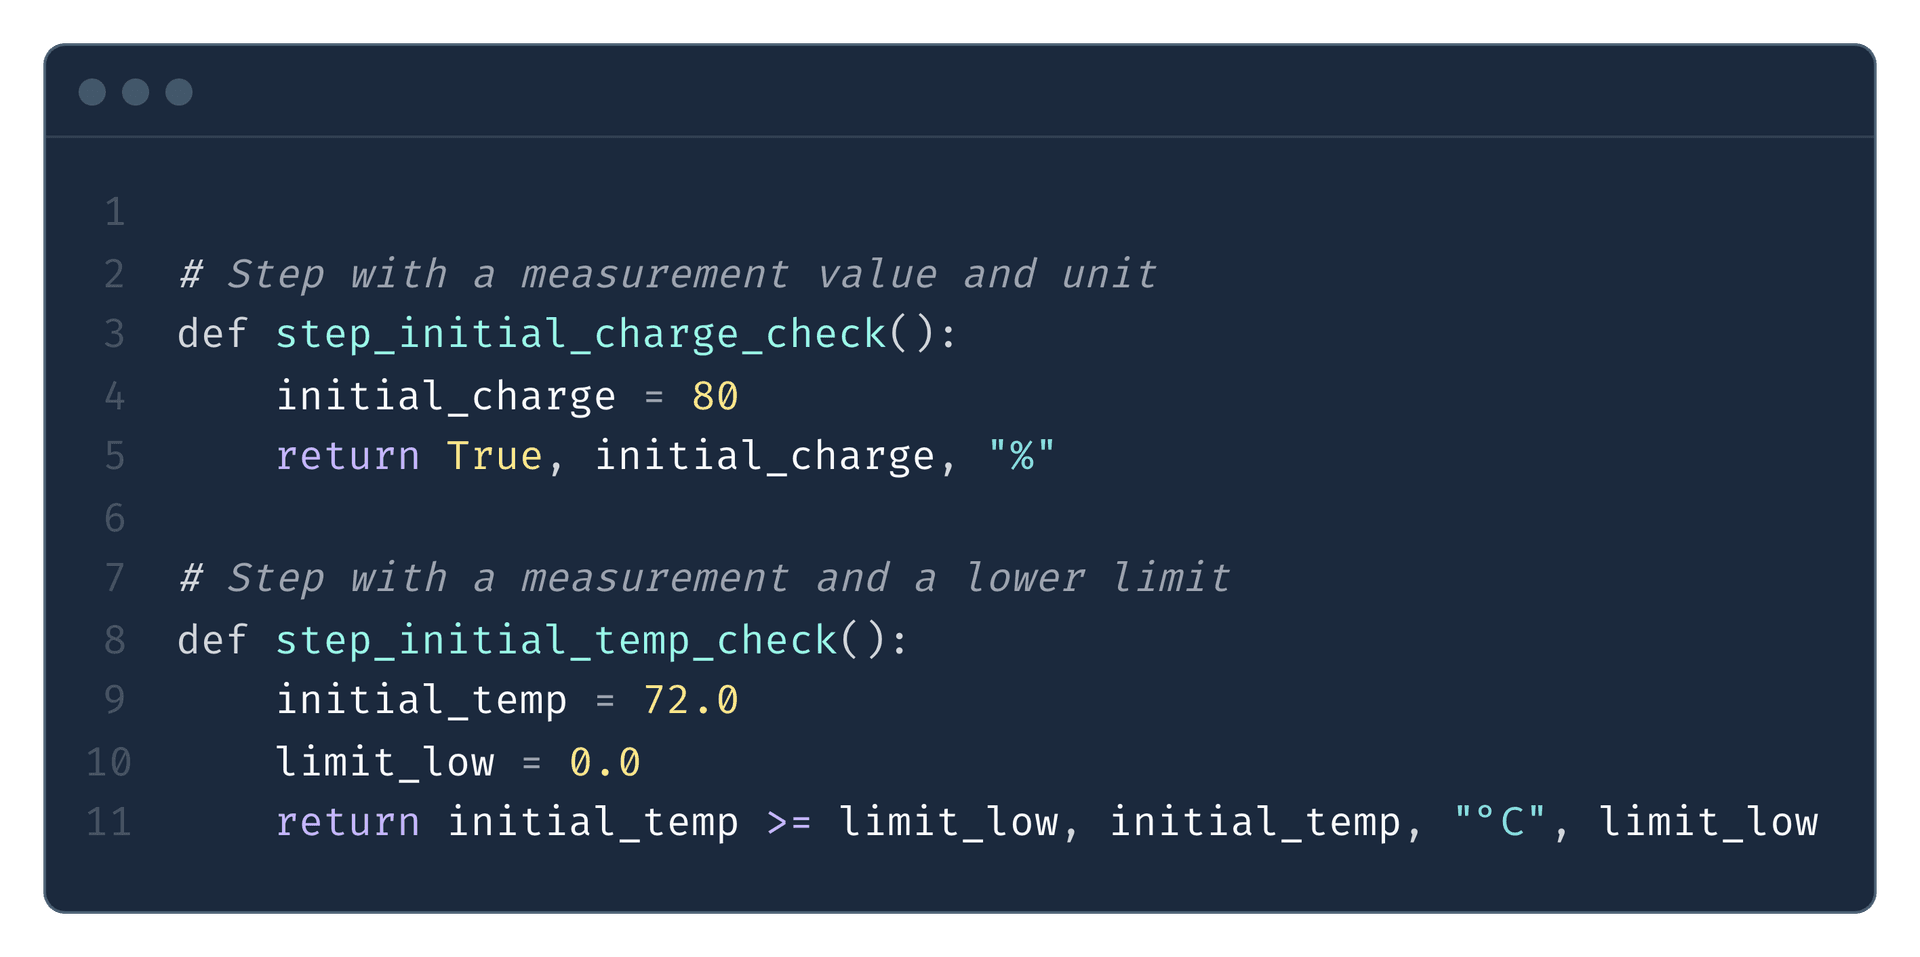Place cursor on step_initial_temp_check function name

click(556, 640)
